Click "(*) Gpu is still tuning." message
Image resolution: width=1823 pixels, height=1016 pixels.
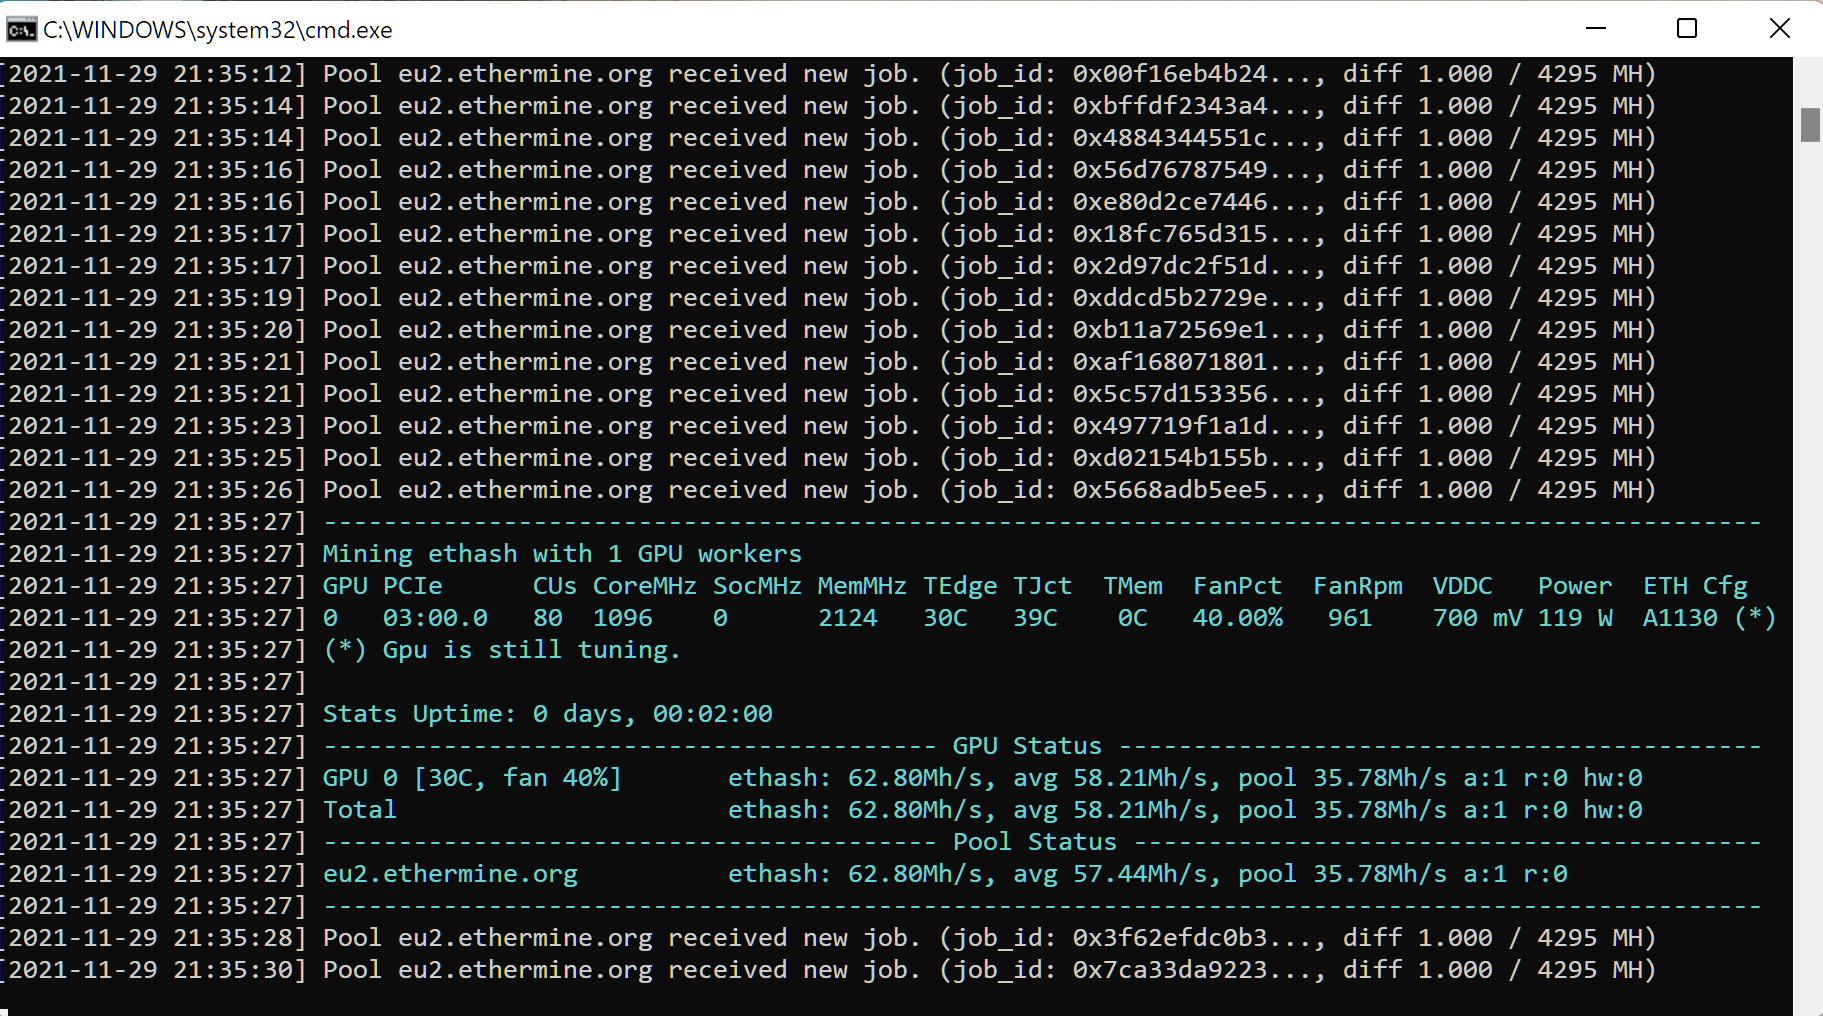[502, 650]
